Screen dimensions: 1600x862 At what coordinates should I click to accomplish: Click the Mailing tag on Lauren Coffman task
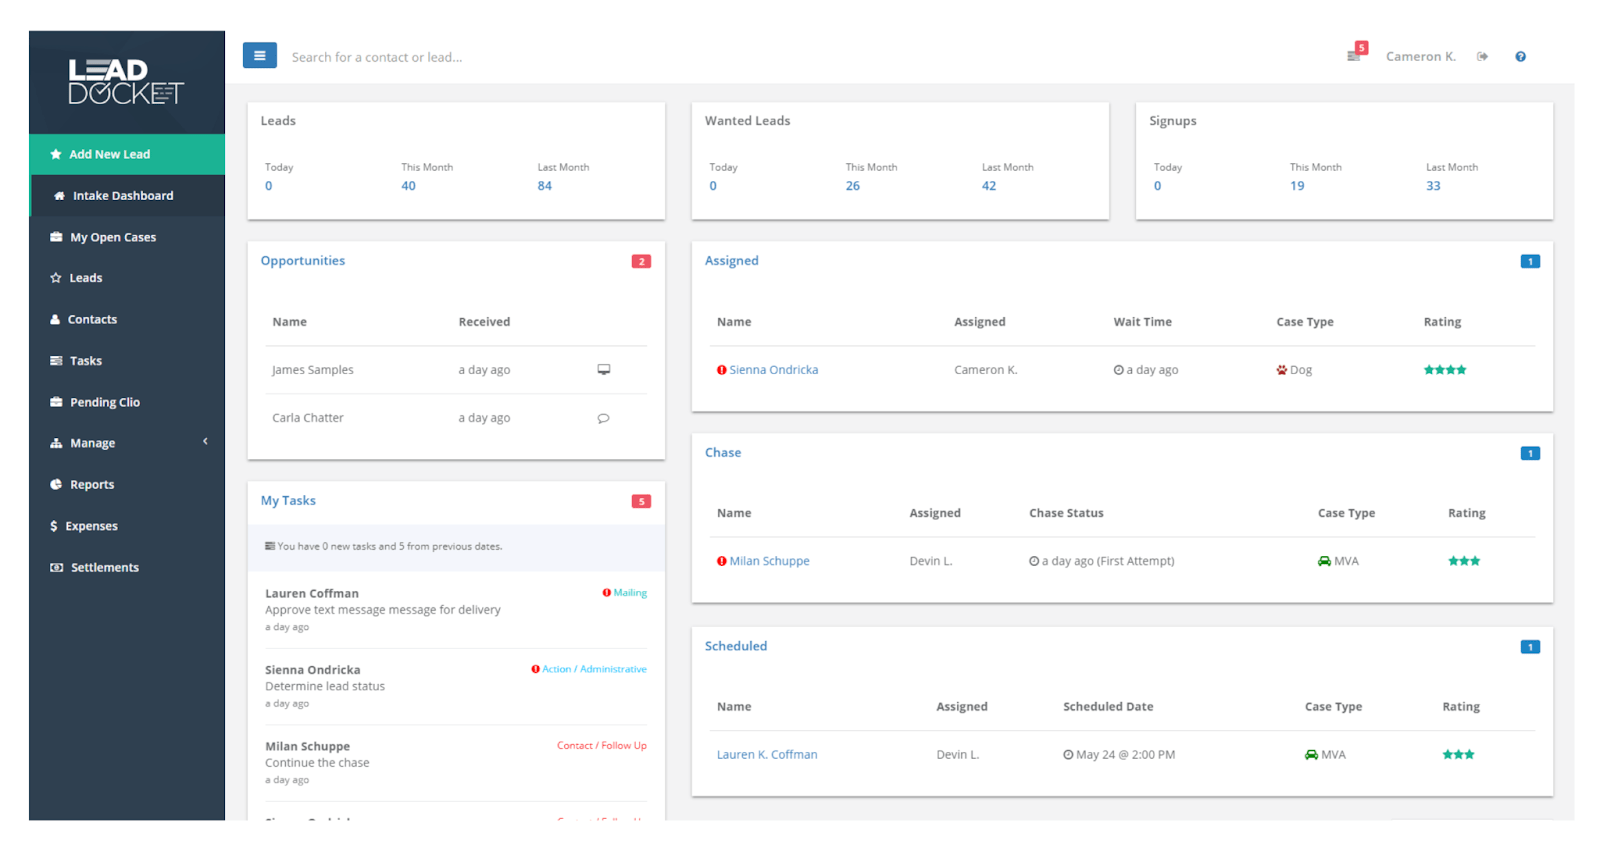tap(630, 593)
